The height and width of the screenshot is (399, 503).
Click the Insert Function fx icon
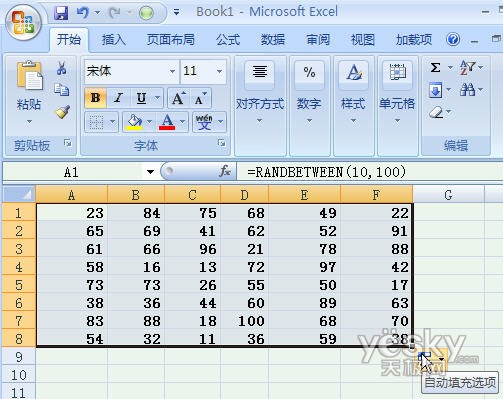(x=225, y=172)
